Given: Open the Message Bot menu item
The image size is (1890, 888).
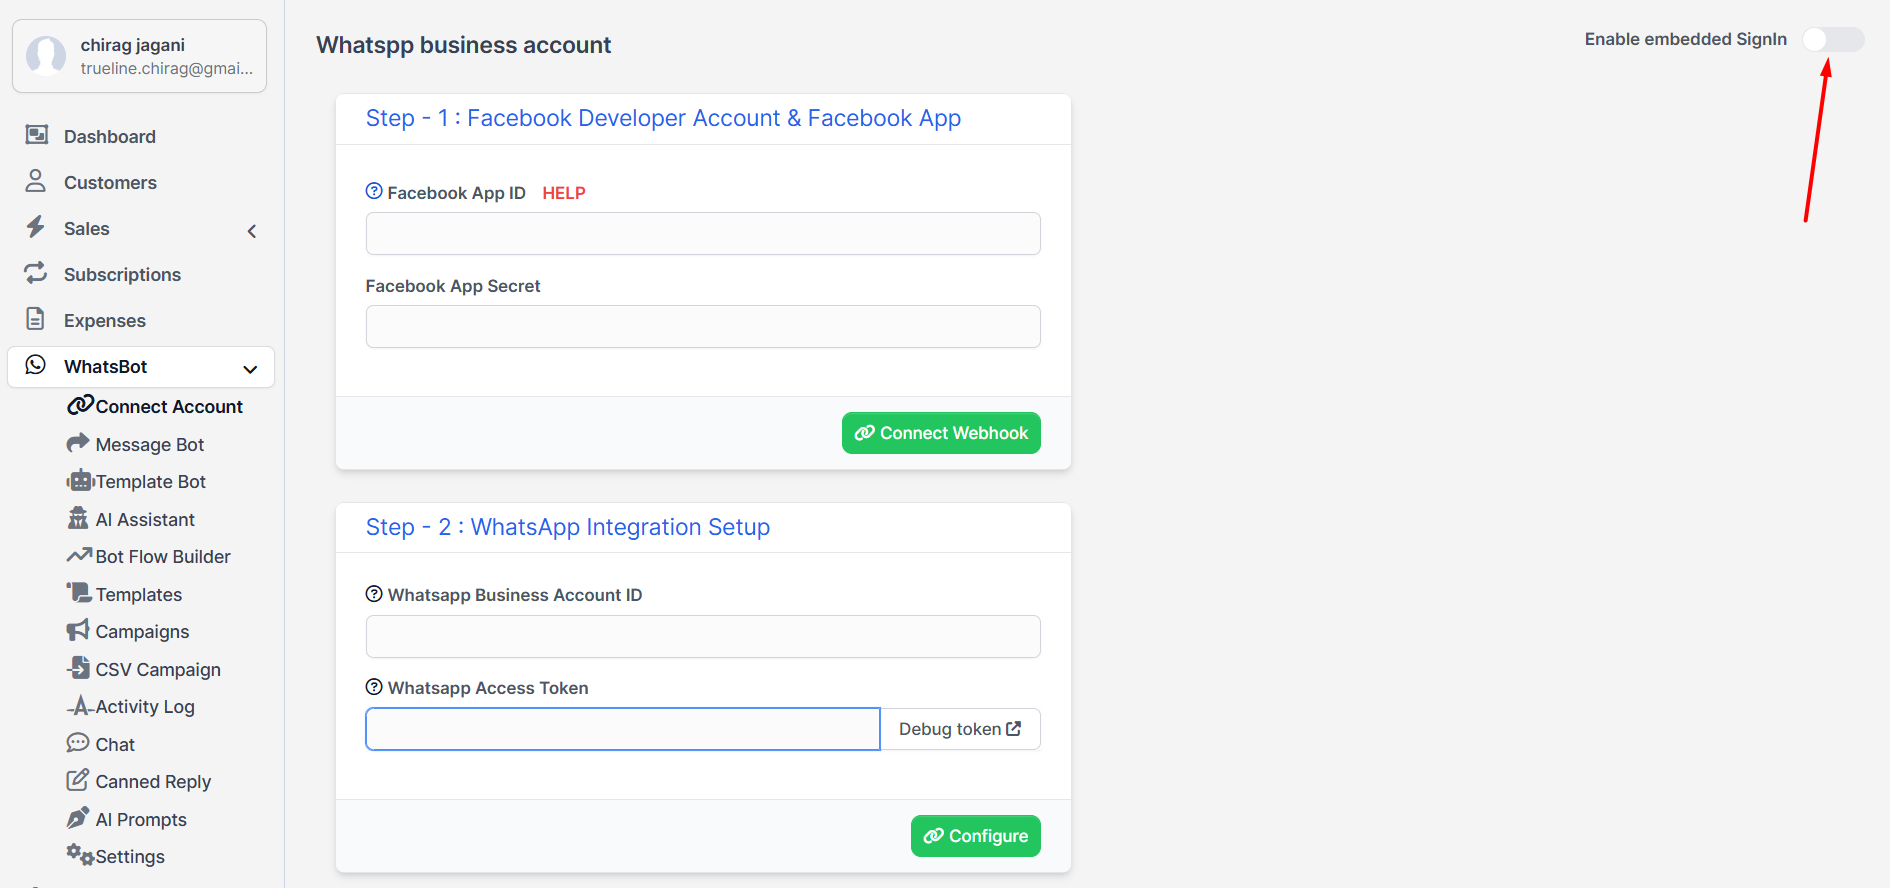Looking at the screenshot, I should pyautogui.click(x=149, y=445).
